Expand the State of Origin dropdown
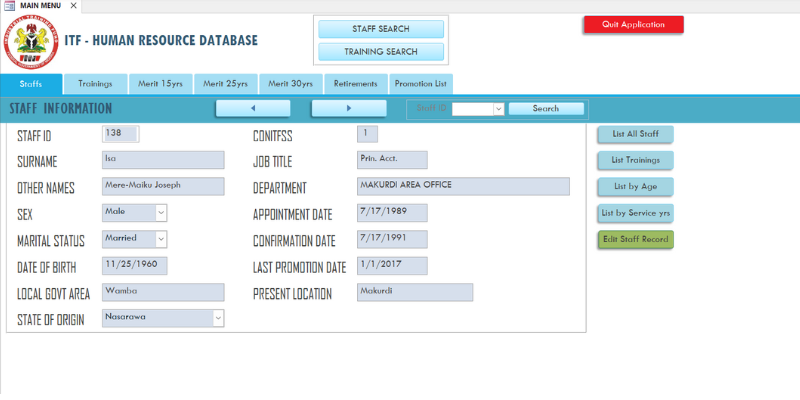Image resolution: width=800 pixels, height=400 pixels. click(217, 318)
